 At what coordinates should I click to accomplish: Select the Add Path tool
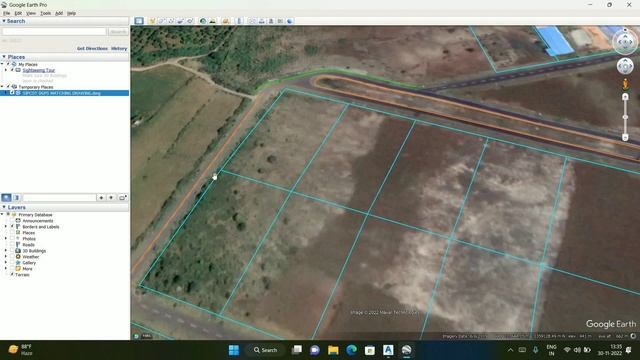point(171,21)
